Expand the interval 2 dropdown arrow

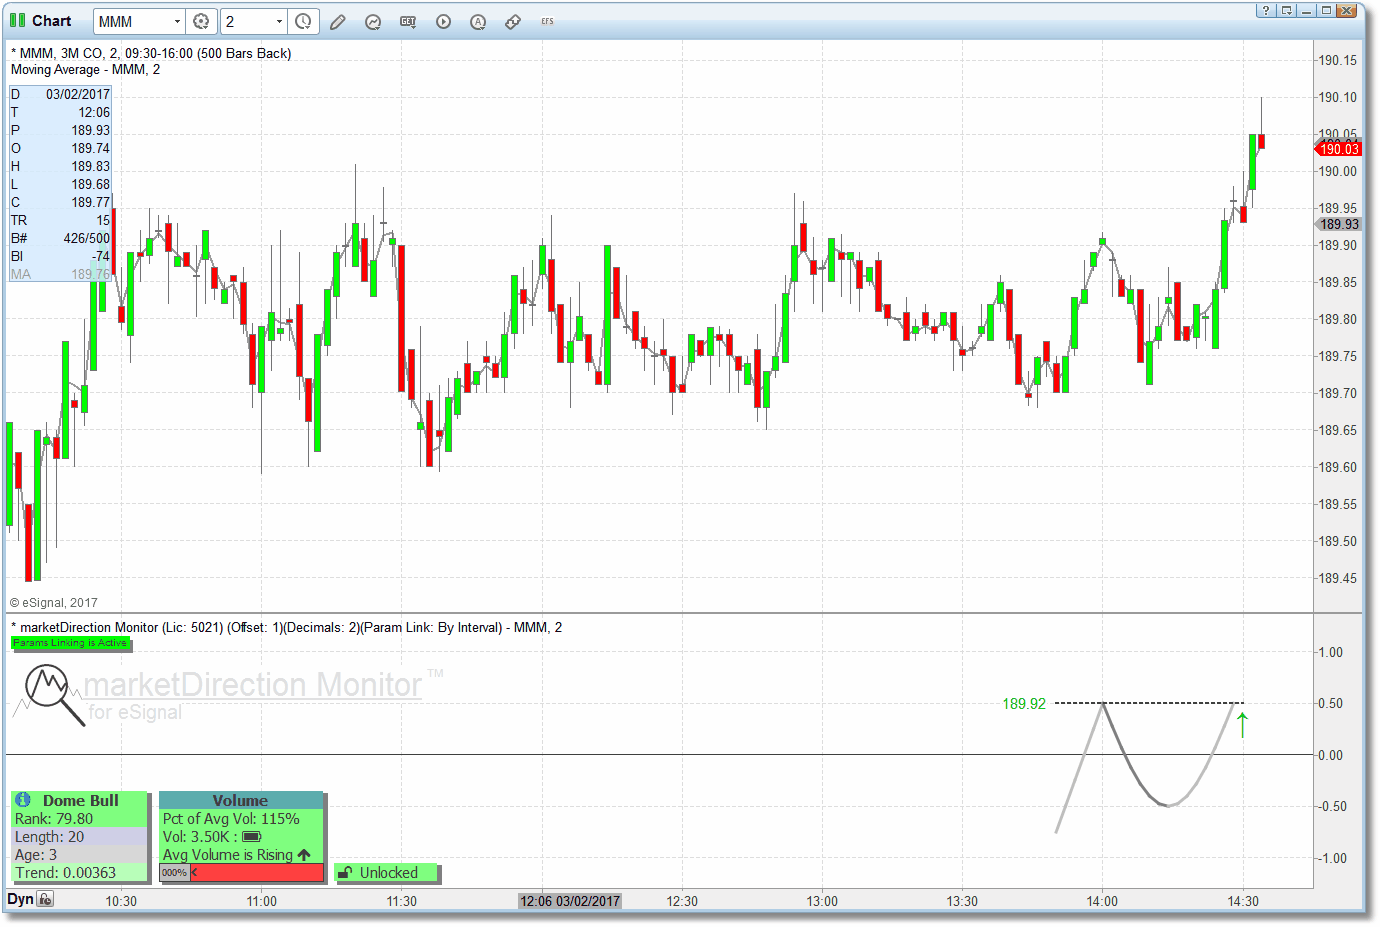point(279,21)
